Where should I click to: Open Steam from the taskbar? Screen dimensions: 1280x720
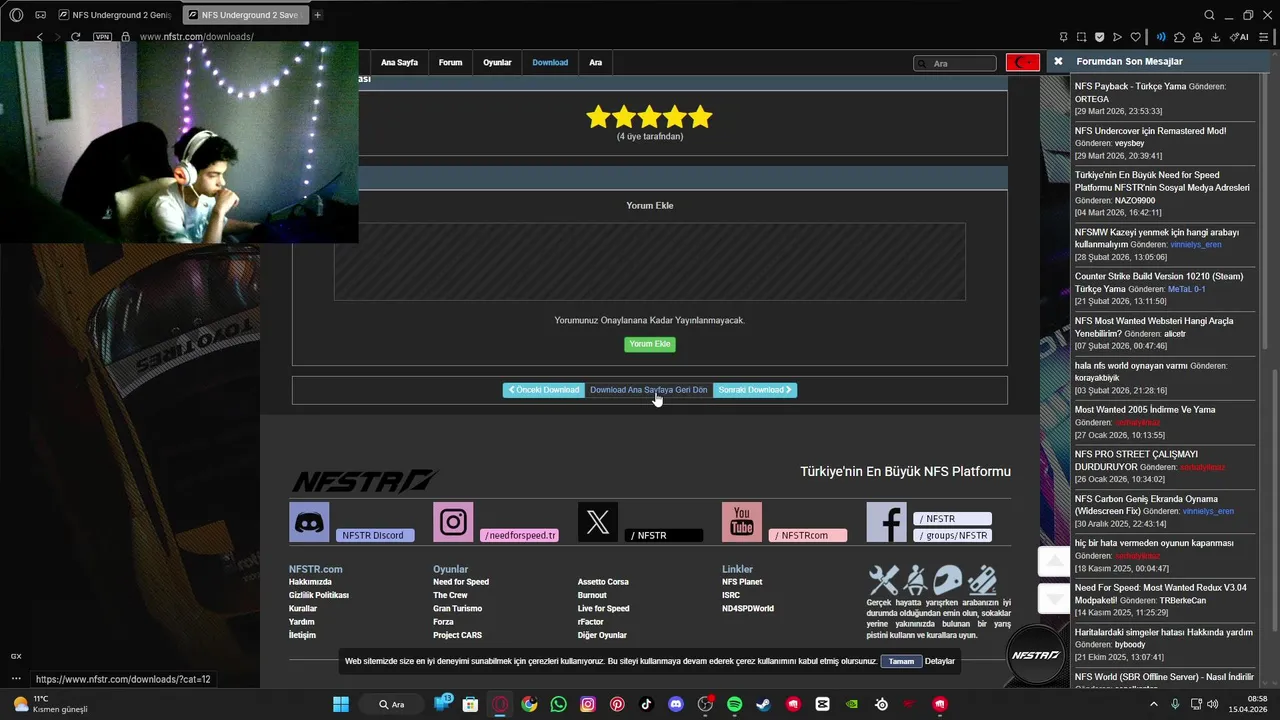tap(763, 704)
